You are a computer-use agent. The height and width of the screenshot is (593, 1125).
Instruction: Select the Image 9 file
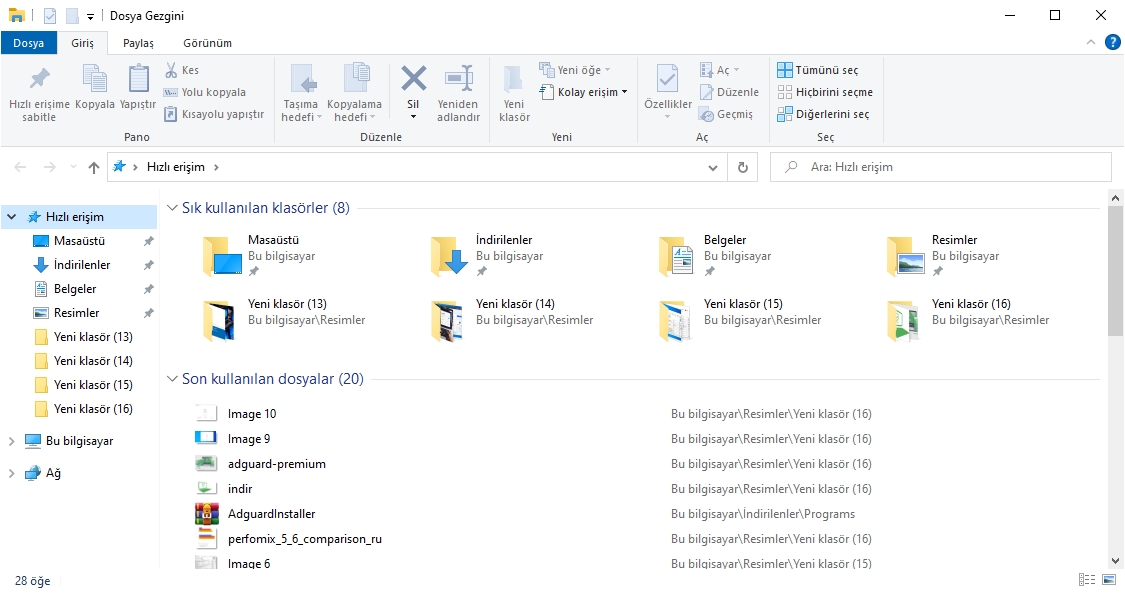coord(248,439)
